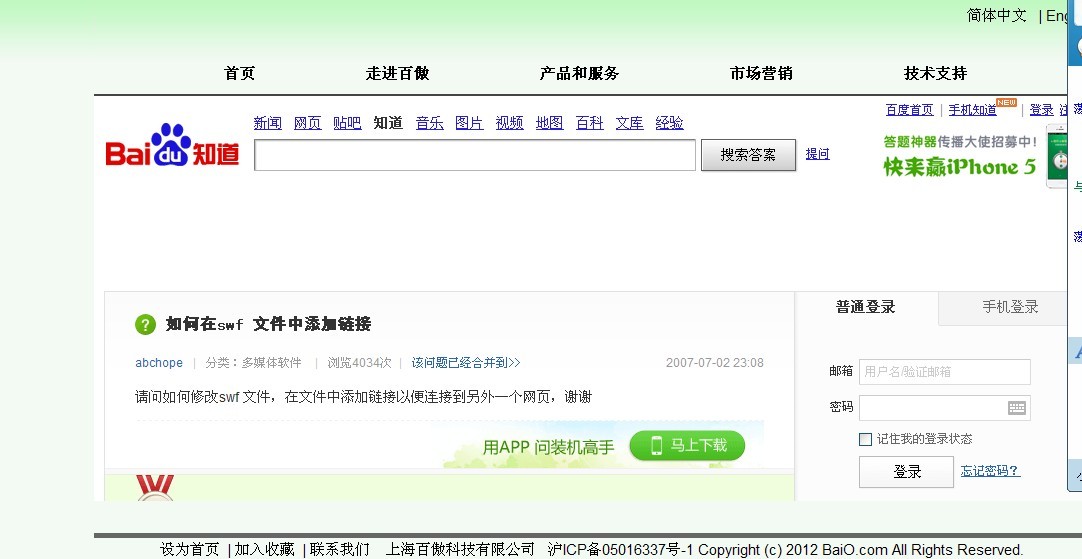Click into the Baidu Zhidao search box
The height and width of the screenshot is (559, 1082).
[x=474, y=155]
